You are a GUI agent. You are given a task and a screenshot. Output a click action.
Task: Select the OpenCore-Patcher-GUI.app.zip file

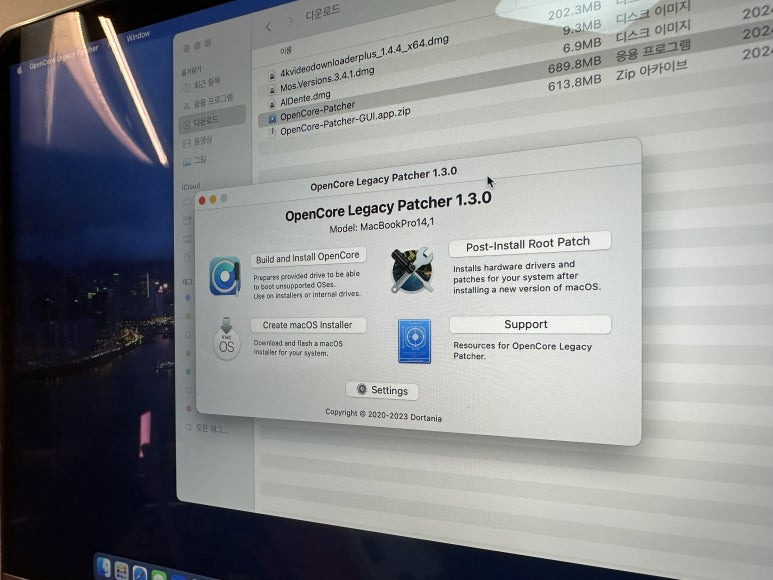pos(345,121)
